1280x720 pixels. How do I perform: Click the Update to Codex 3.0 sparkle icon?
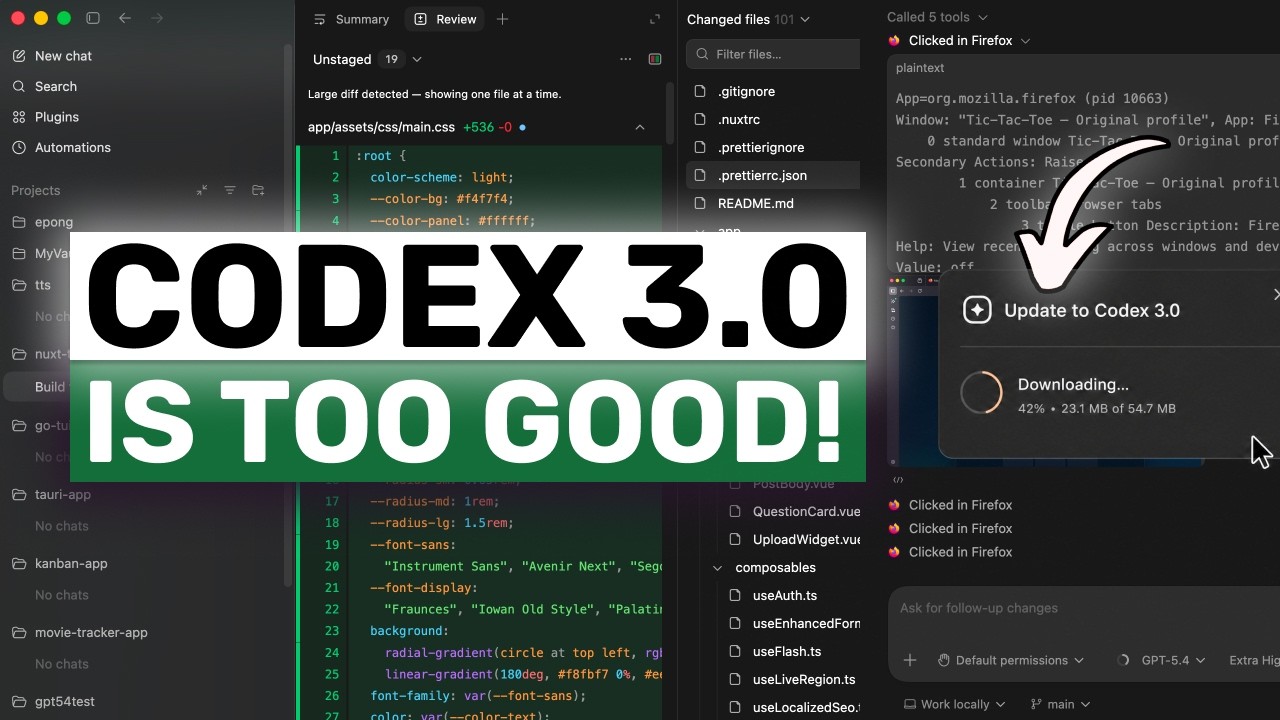pos(977,310)
